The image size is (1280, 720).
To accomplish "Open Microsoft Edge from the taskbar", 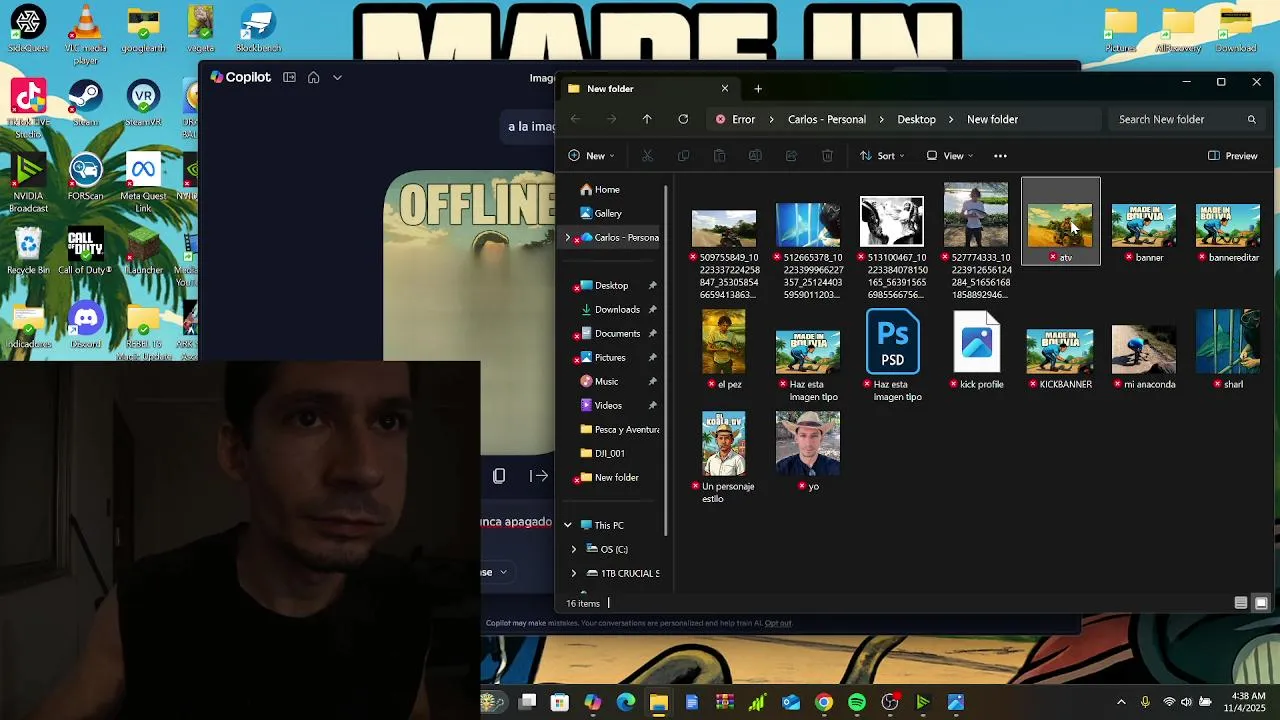I will tap(626, 702).
